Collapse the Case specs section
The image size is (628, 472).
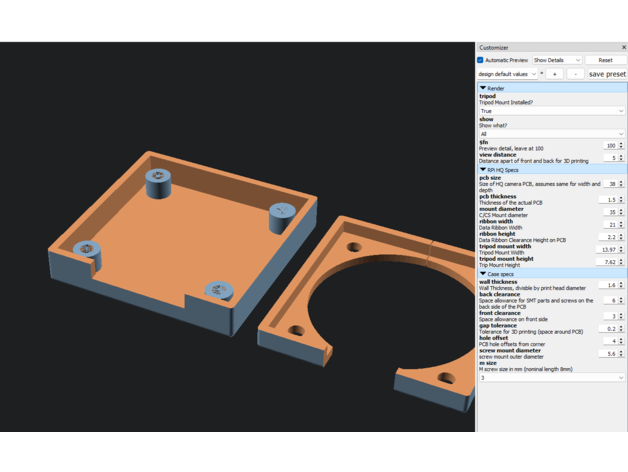[484, 273]
